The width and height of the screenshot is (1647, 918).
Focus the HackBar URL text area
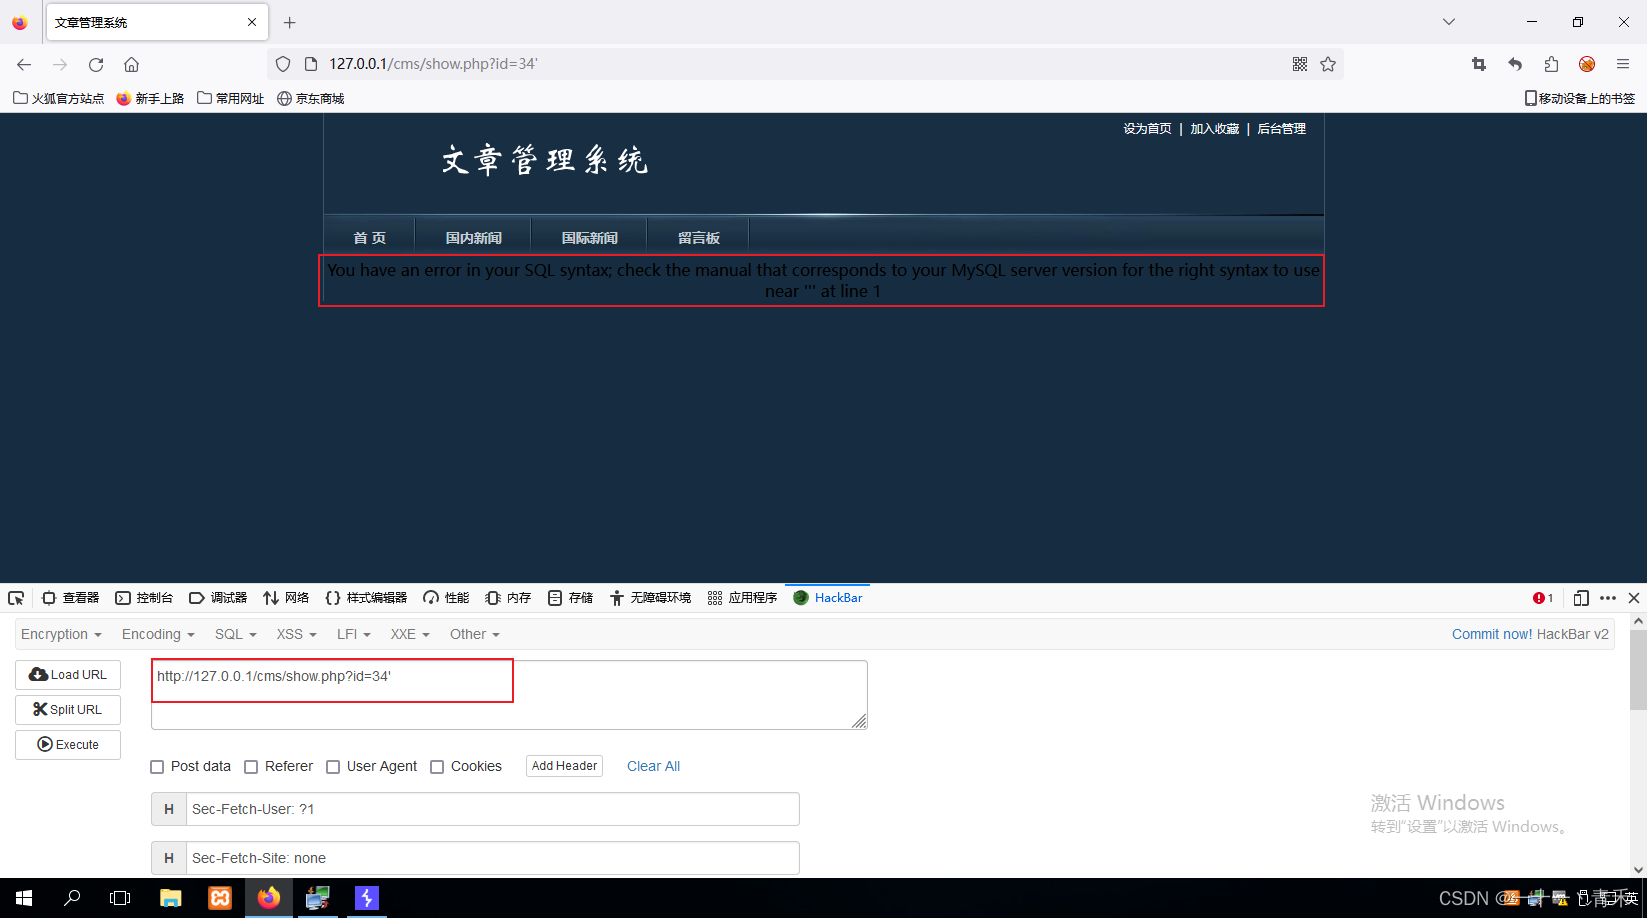click(x=509, y=694)
